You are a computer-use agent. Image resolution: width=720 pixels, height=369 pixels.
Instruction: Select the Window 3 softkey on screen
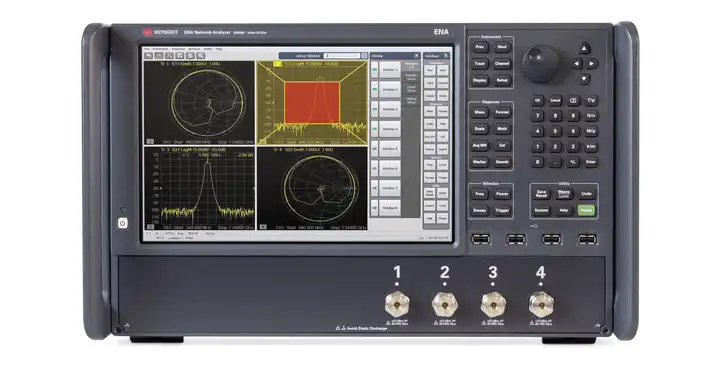(389, 109)
